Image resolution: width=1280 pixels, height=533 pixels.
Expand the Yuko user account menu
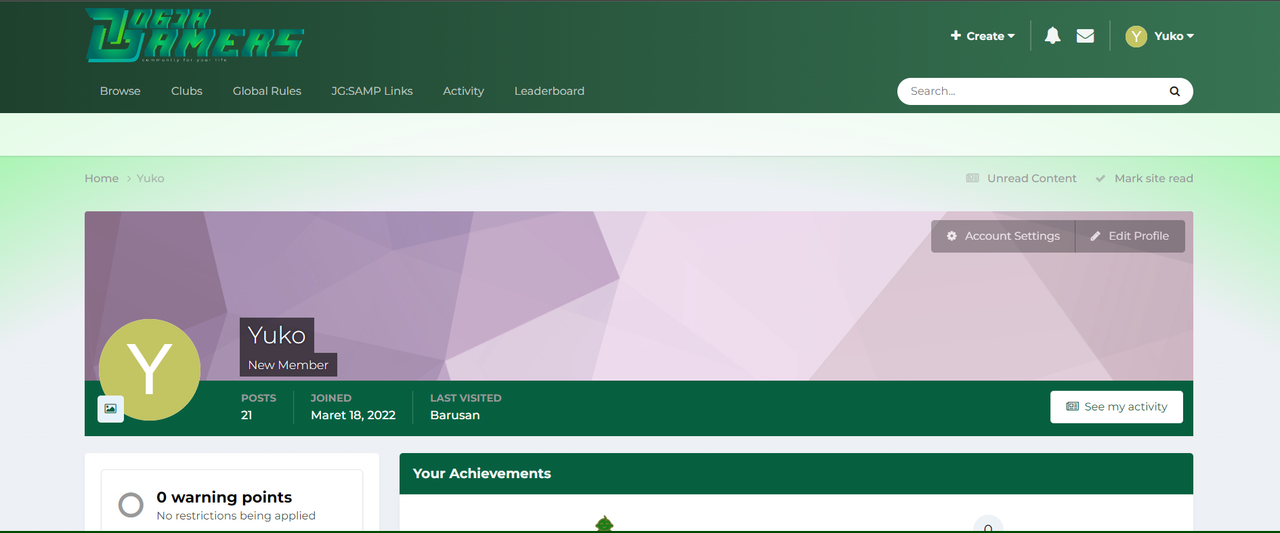pyautogui.click(x=1174, y=36)
